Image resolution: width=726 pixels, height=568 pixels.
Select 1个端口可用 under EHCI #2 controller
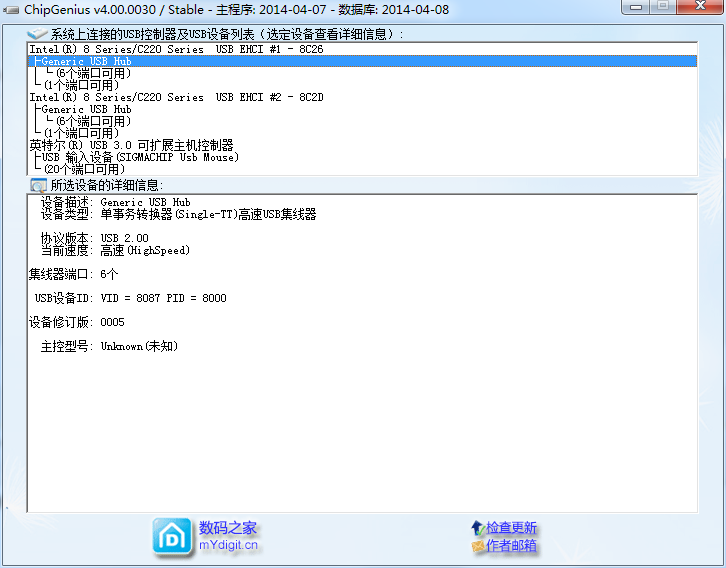click(x=81, y=133)
